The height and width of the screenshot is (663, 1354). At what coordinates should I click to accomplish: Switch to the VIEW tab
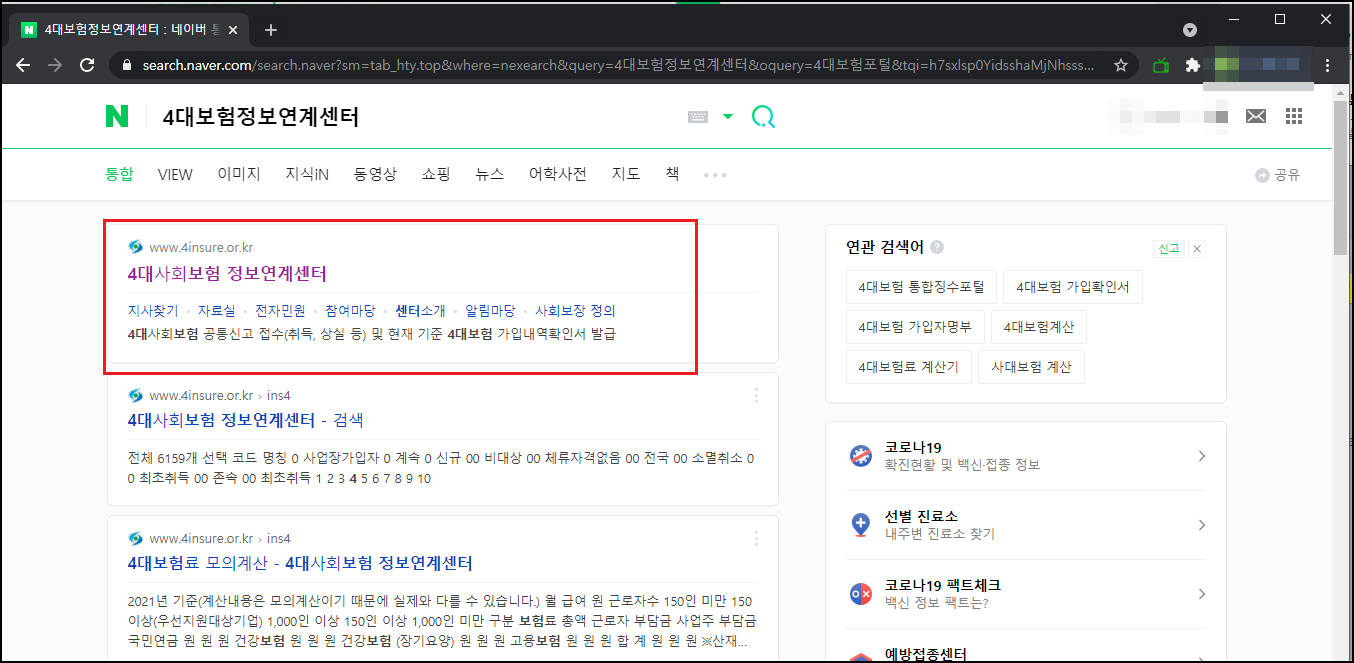[x=175, y=174]
